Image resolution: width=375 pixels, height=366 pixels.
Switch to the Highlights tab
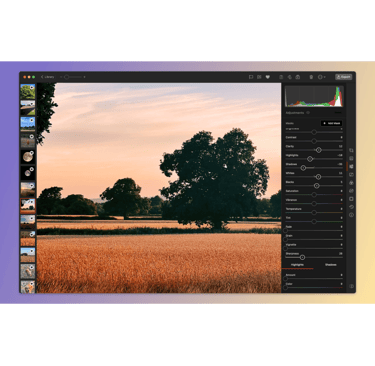(297, 265)
